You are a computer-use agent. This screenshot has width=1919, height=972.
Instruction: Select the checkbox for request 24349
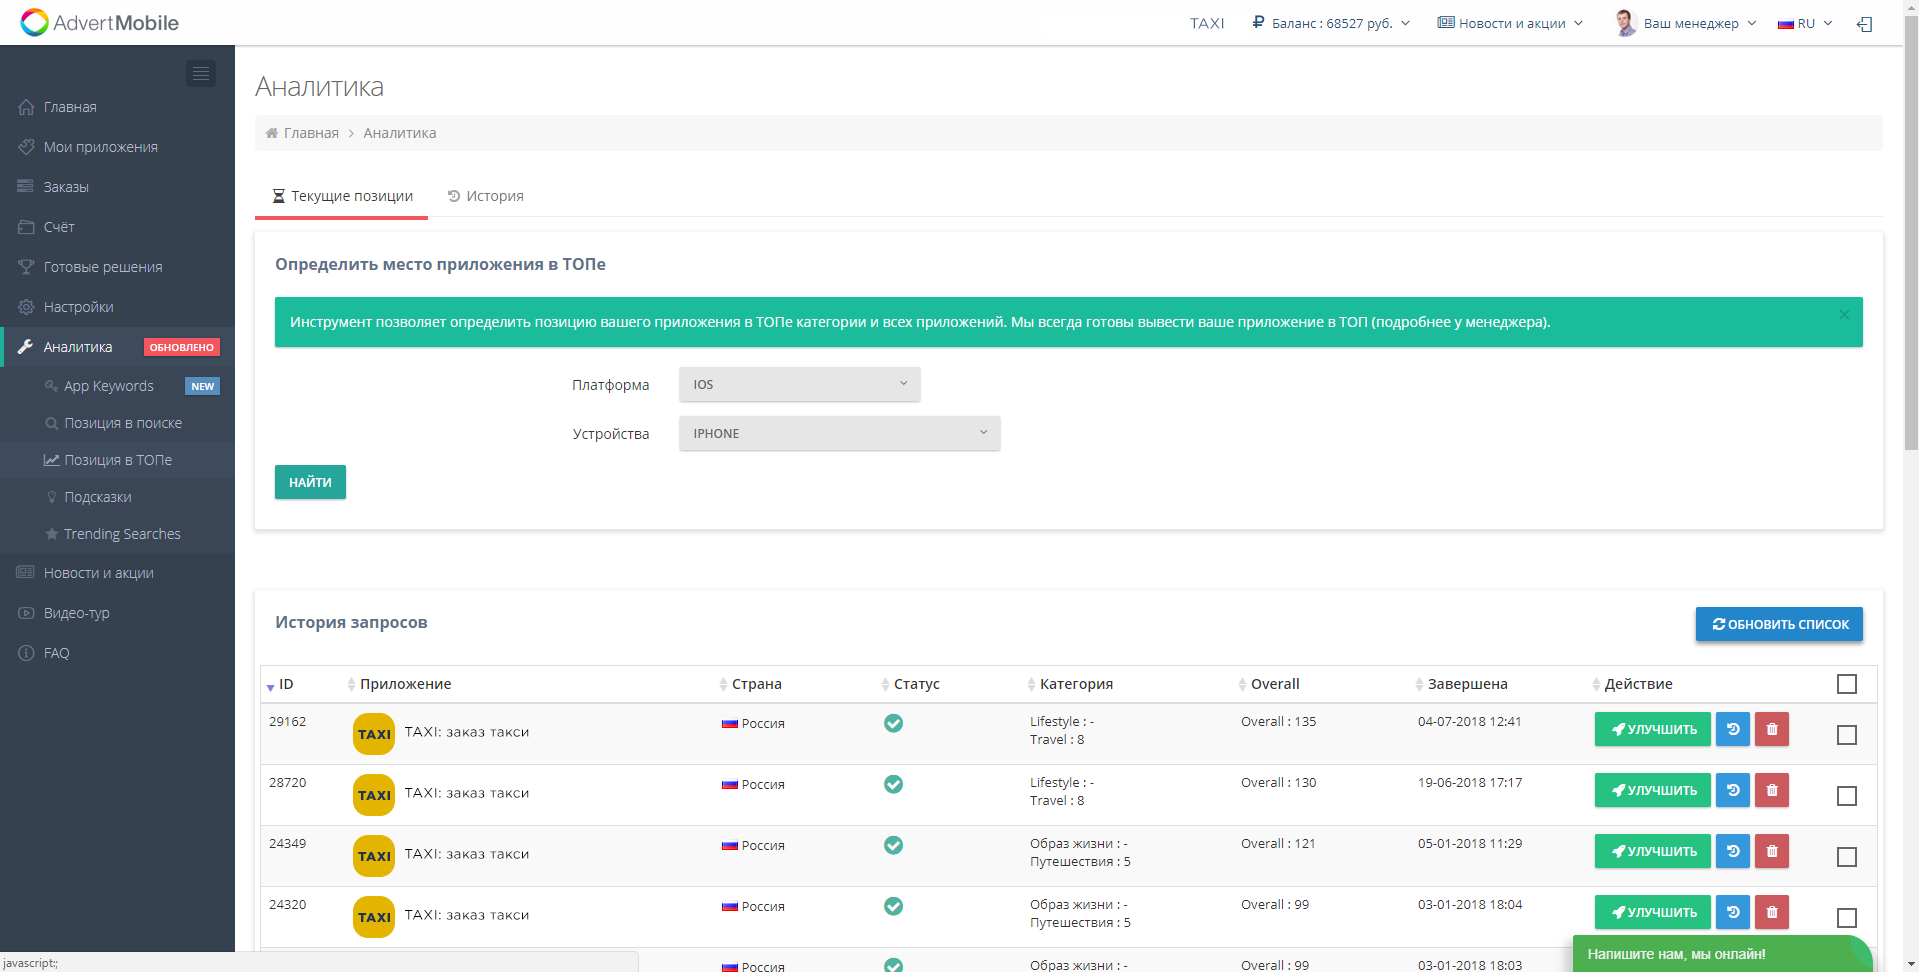[1847, 857]
